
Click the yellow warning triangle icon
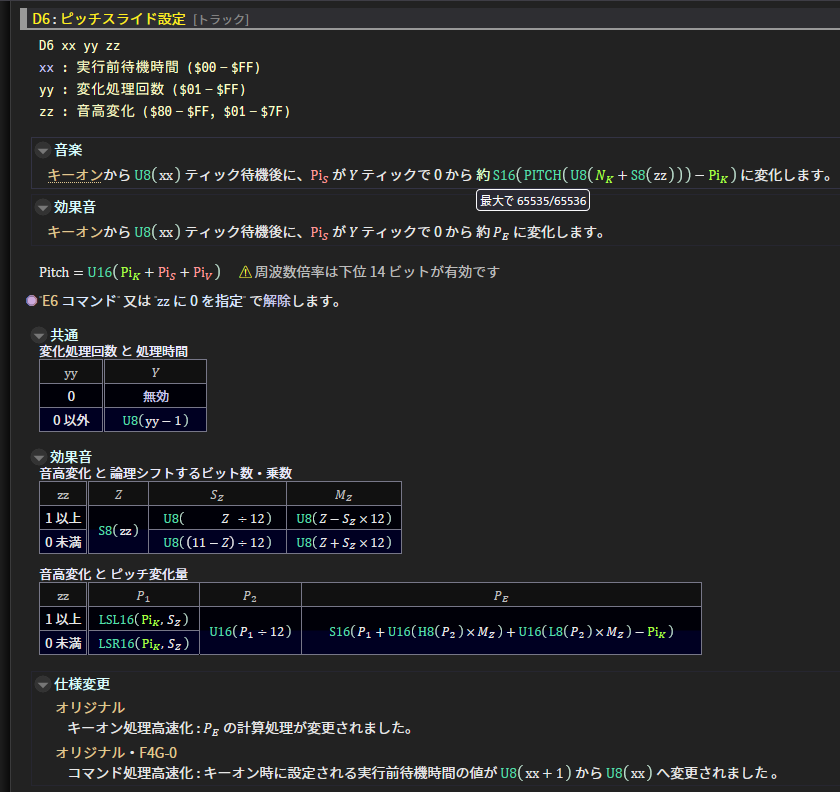[x=245, y=272]
